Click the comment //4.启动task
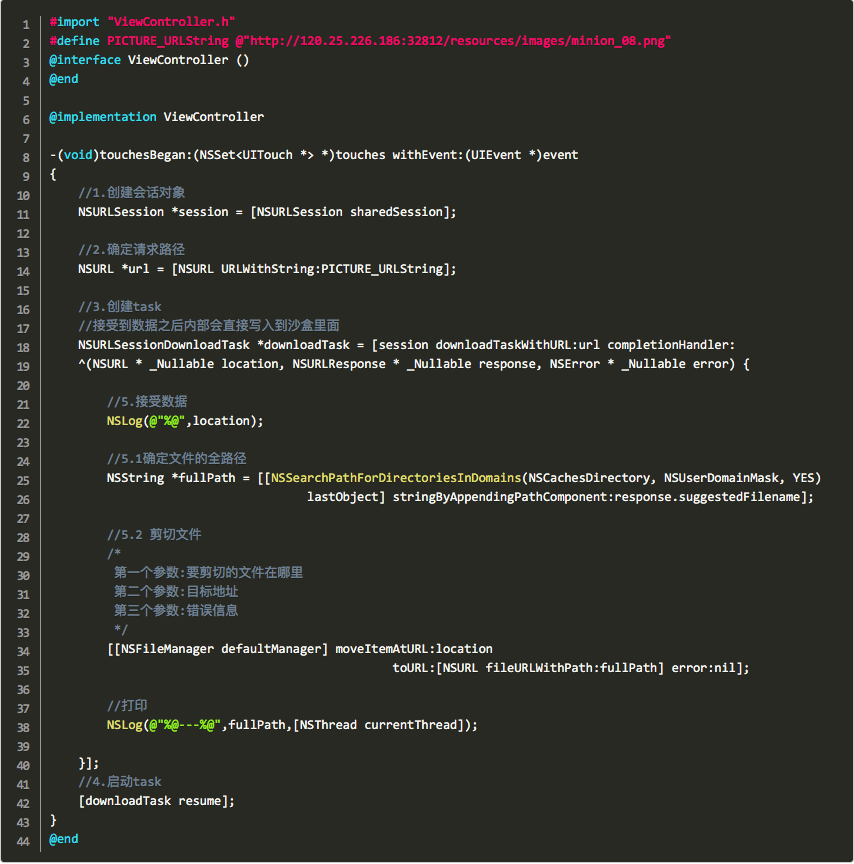The width and height of the screenshot is (854, 864). pyautogui.click(x=120, y=782)
